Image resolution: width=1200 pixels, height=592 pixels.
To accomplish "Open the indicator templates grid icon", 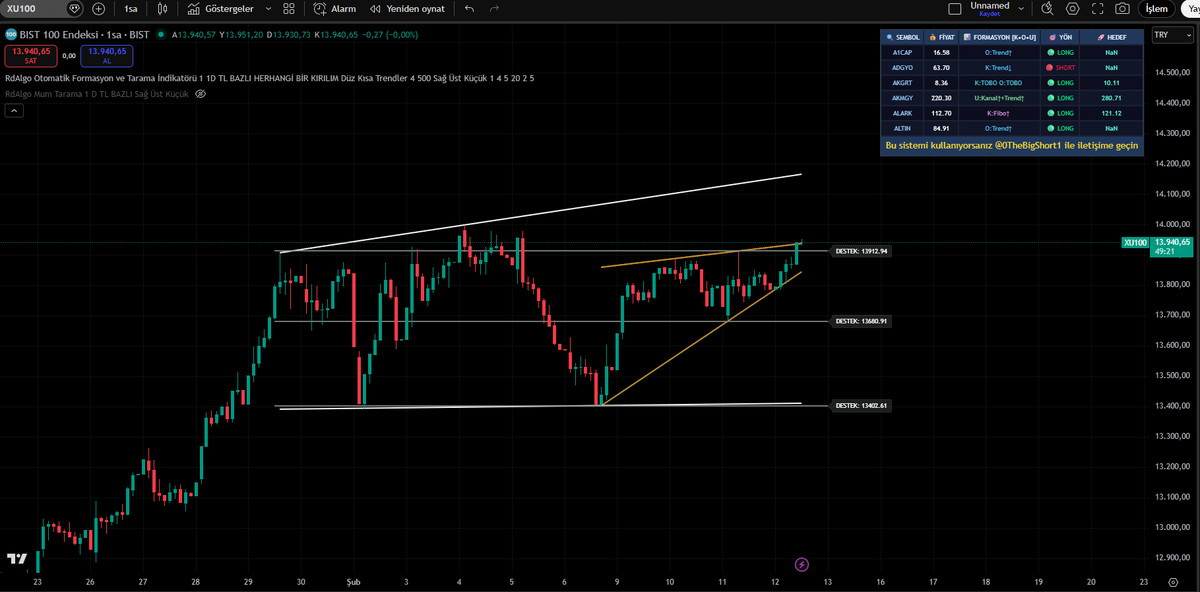I will 288,8.
